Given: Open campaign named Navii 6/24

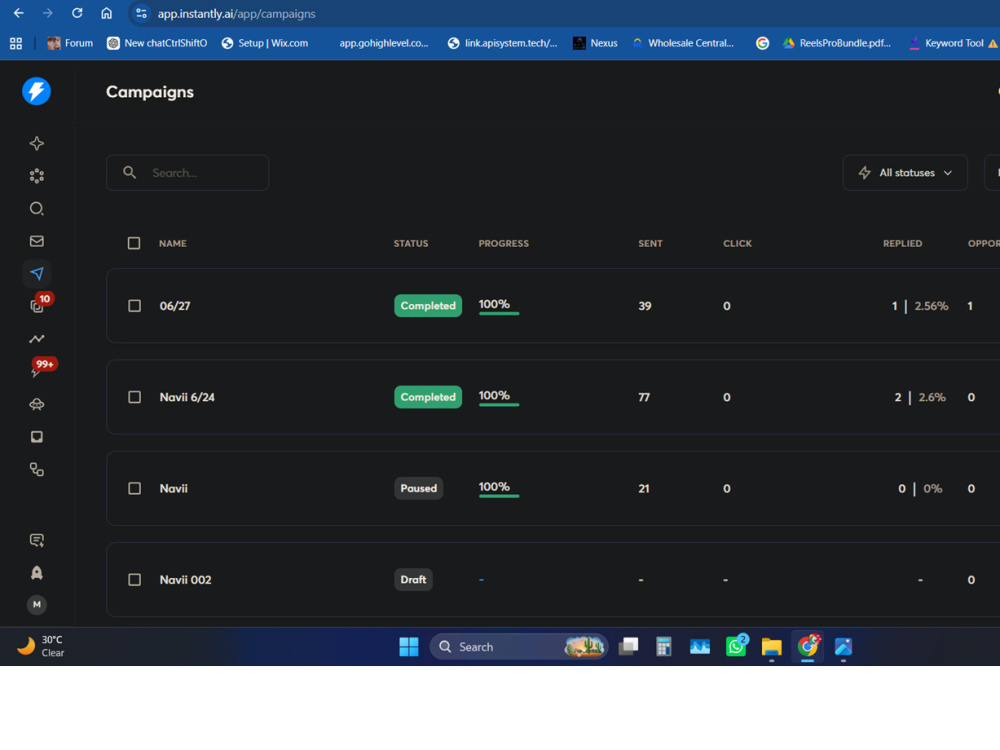Looking at the screenshot, I should [x=187, y=397].
